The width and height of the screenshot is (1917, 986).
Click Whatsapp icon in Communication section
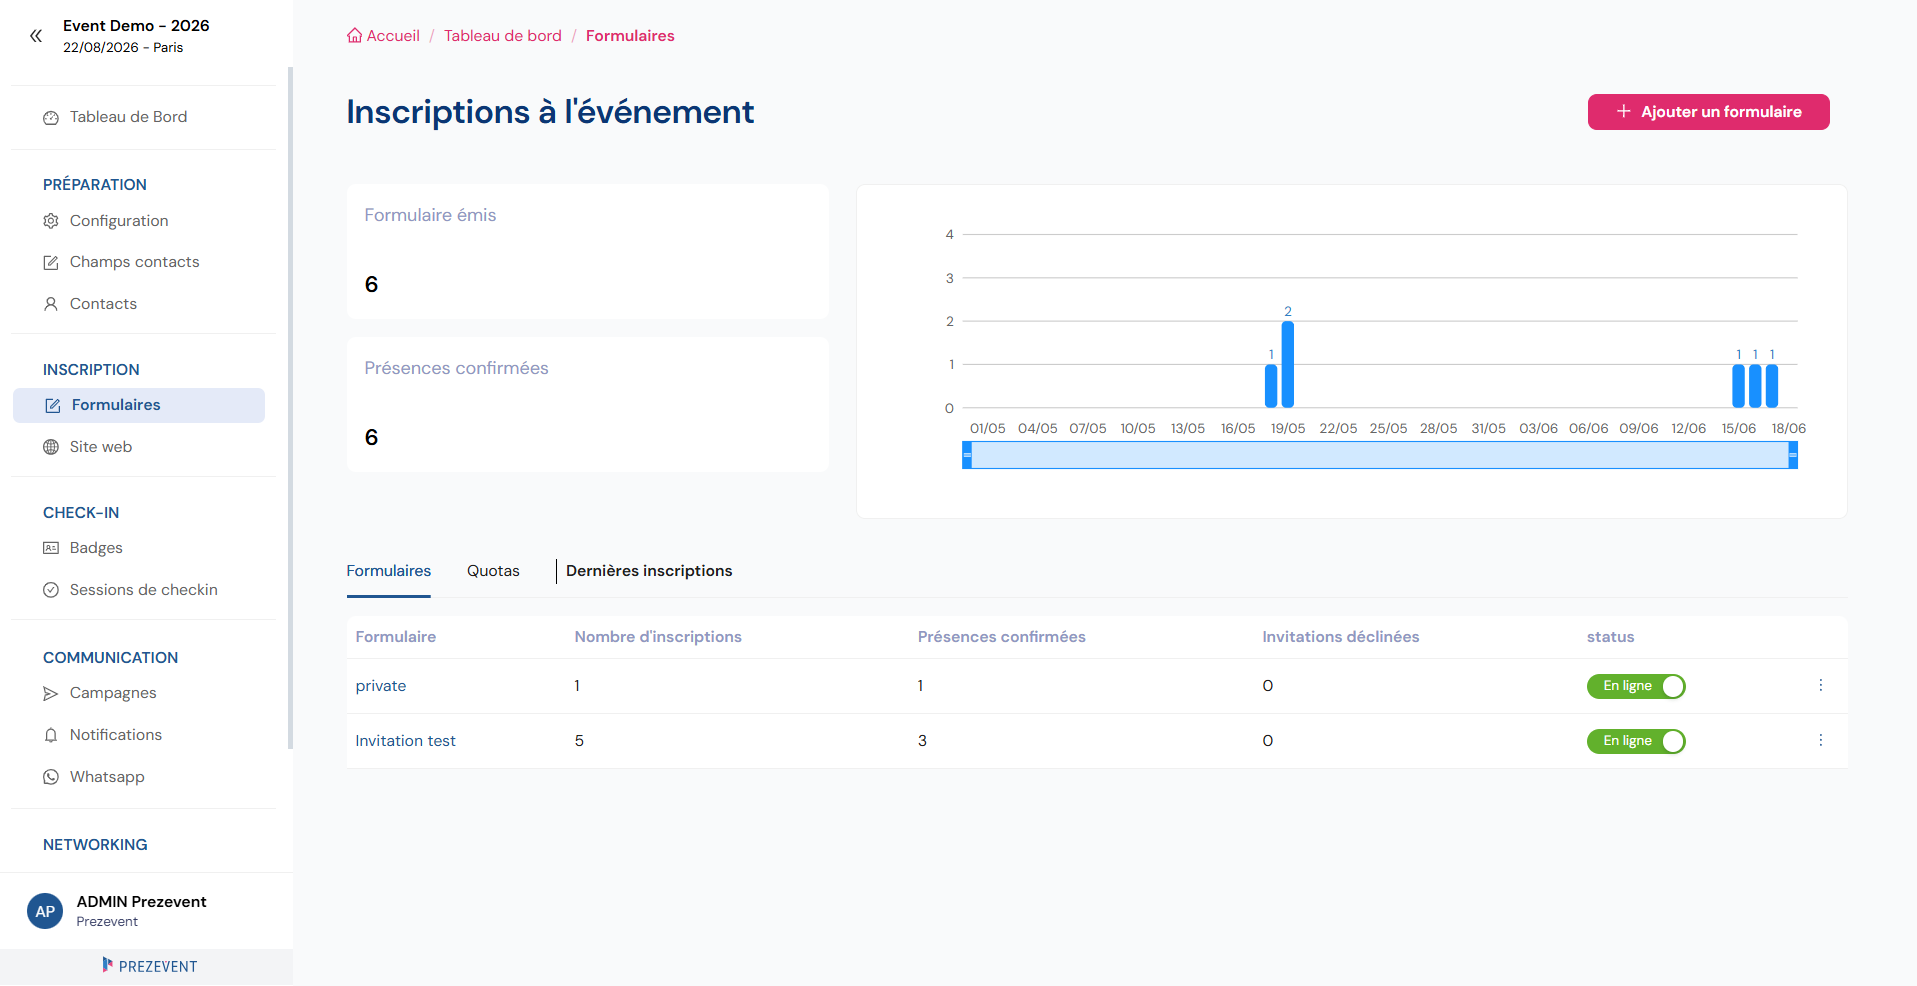[51, 777]
